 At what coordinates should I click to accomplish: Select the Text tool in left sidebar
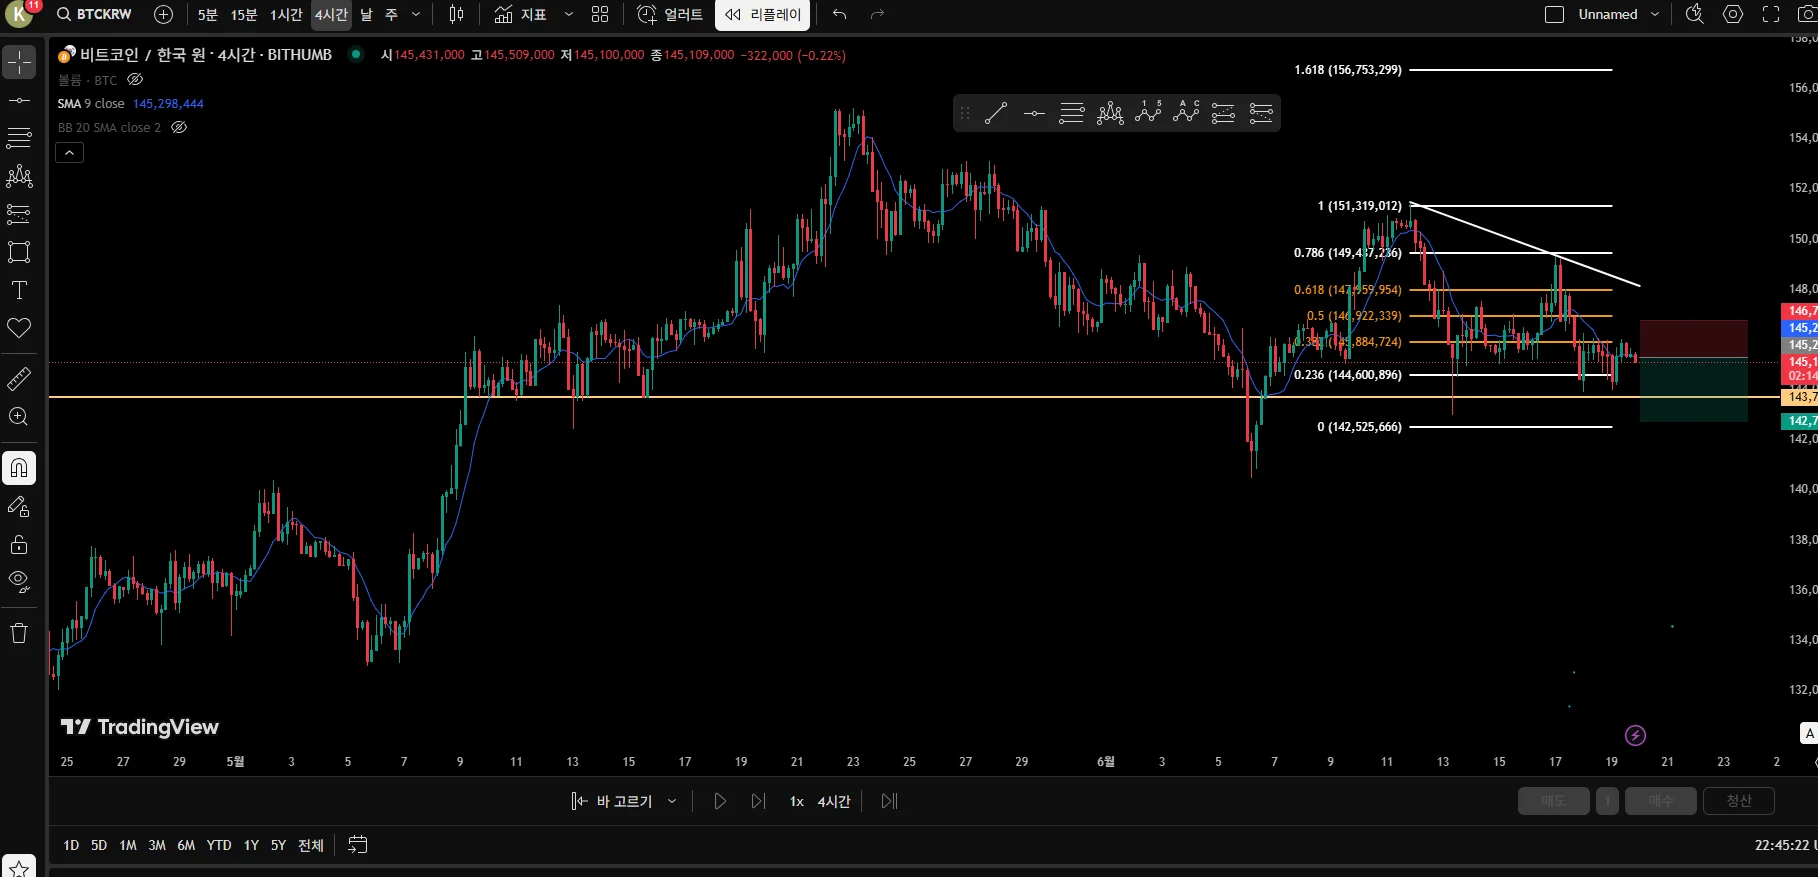19,290
